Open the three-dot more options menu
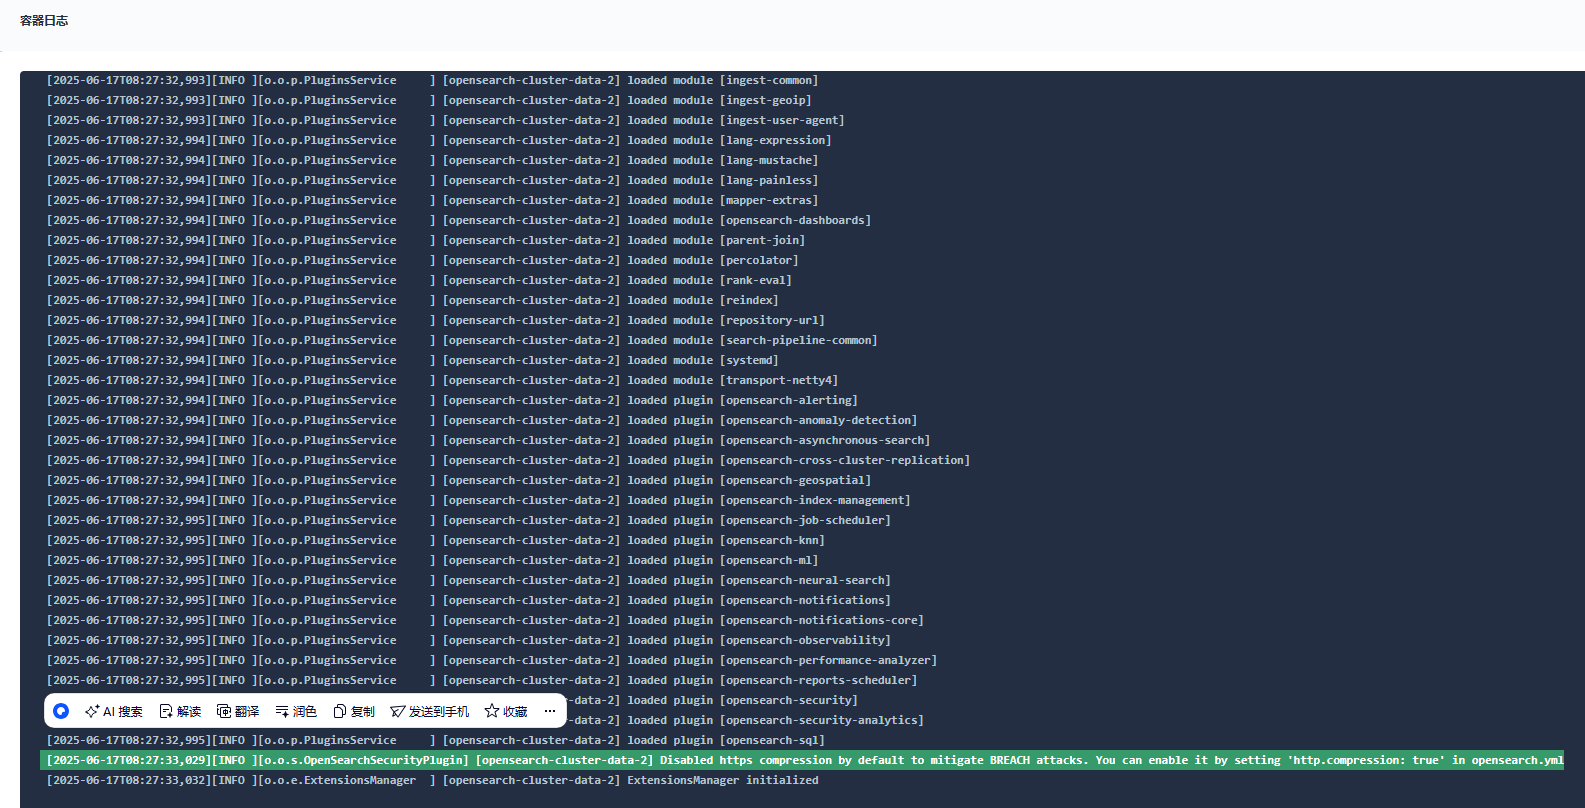Image resolution: width=1585 pixels, height=808 pixels. point(549,711)
